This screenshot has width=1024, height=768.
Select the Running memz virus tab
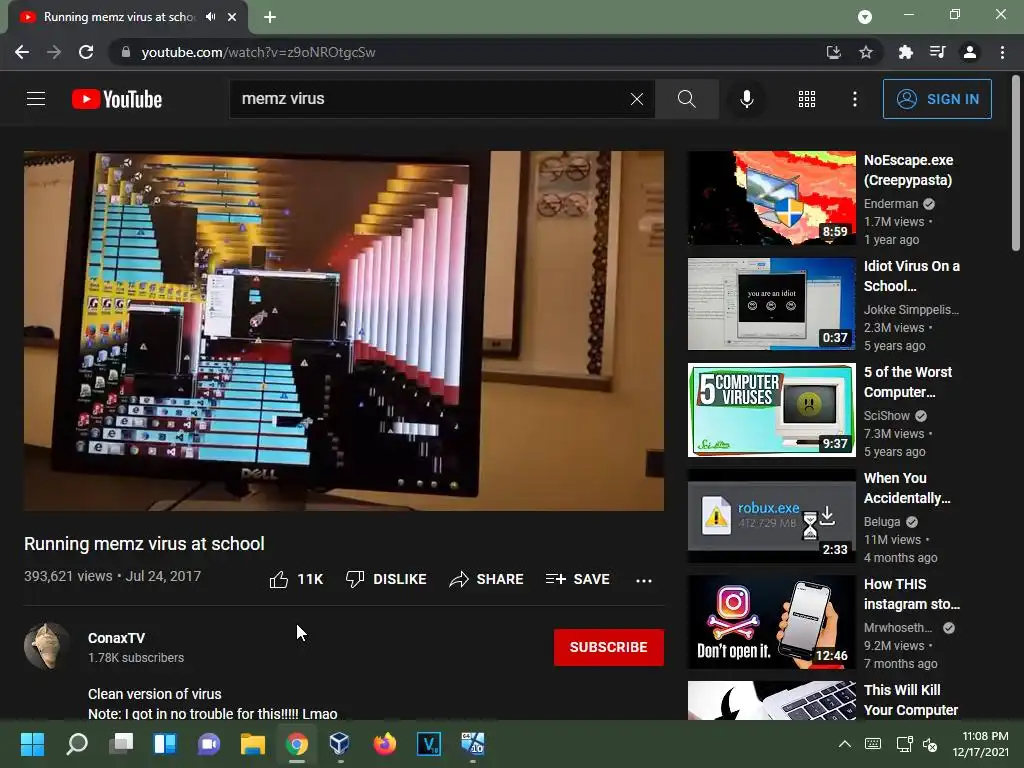coord(128,17)
